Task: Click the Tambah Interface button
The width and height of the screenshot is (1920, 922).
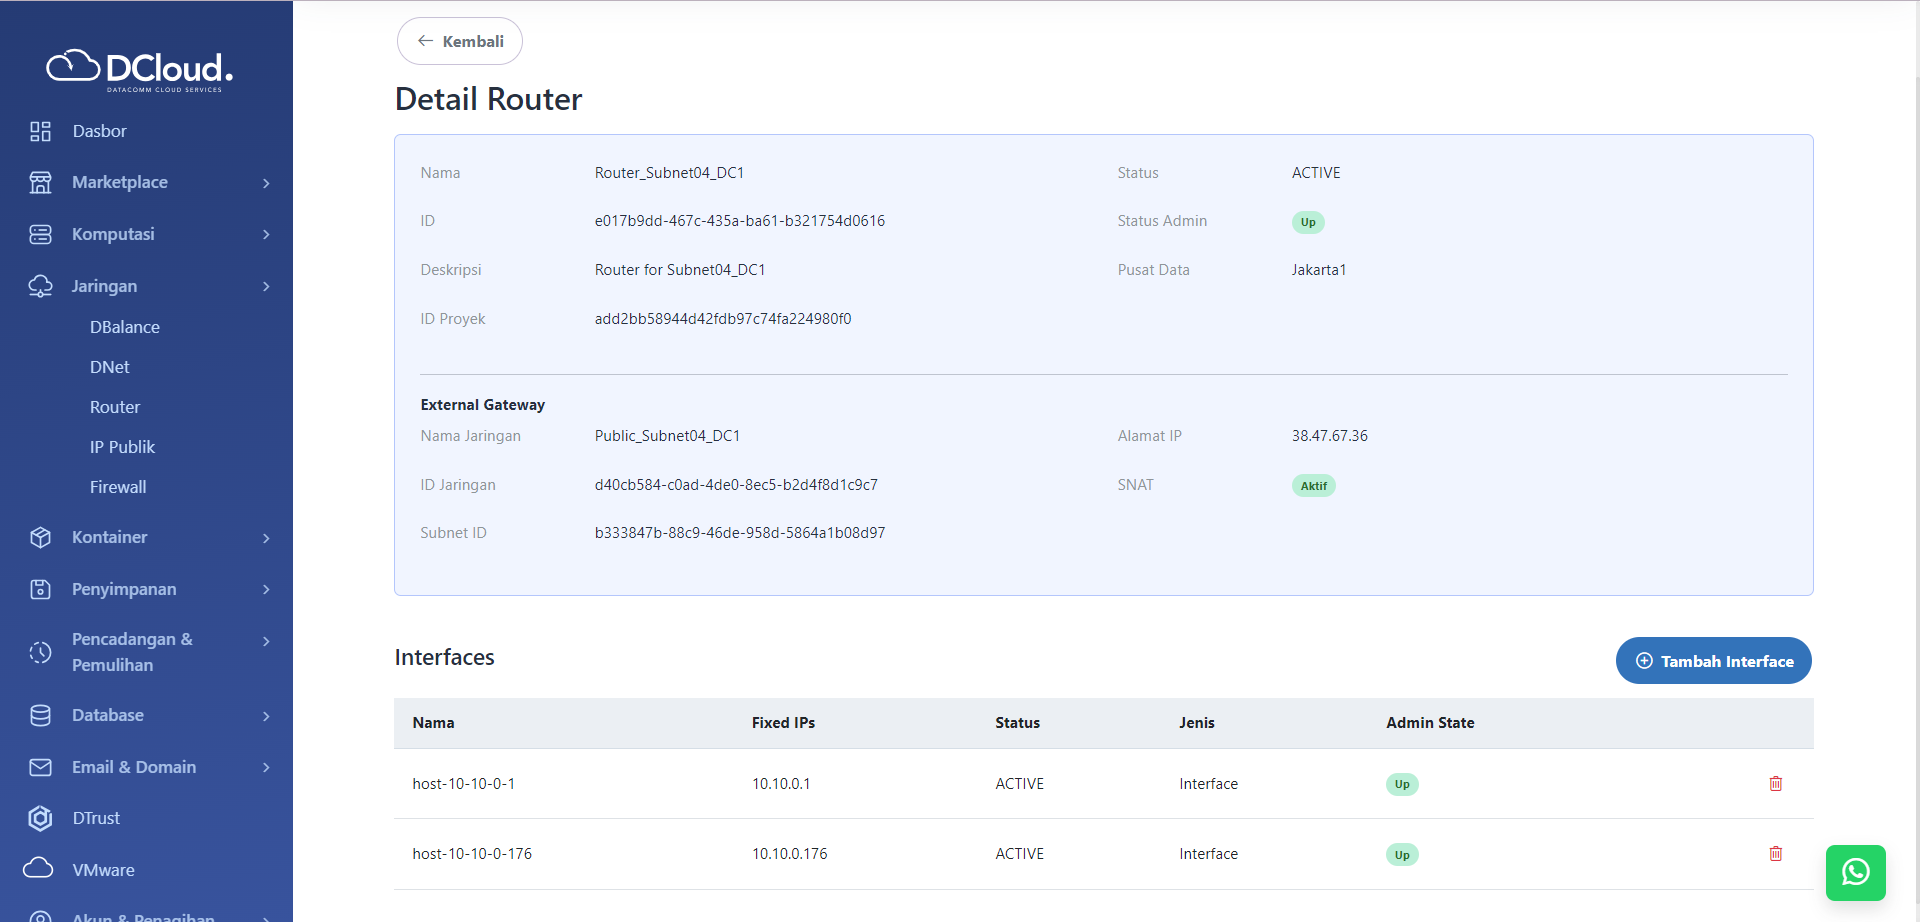Action: 1713,660
